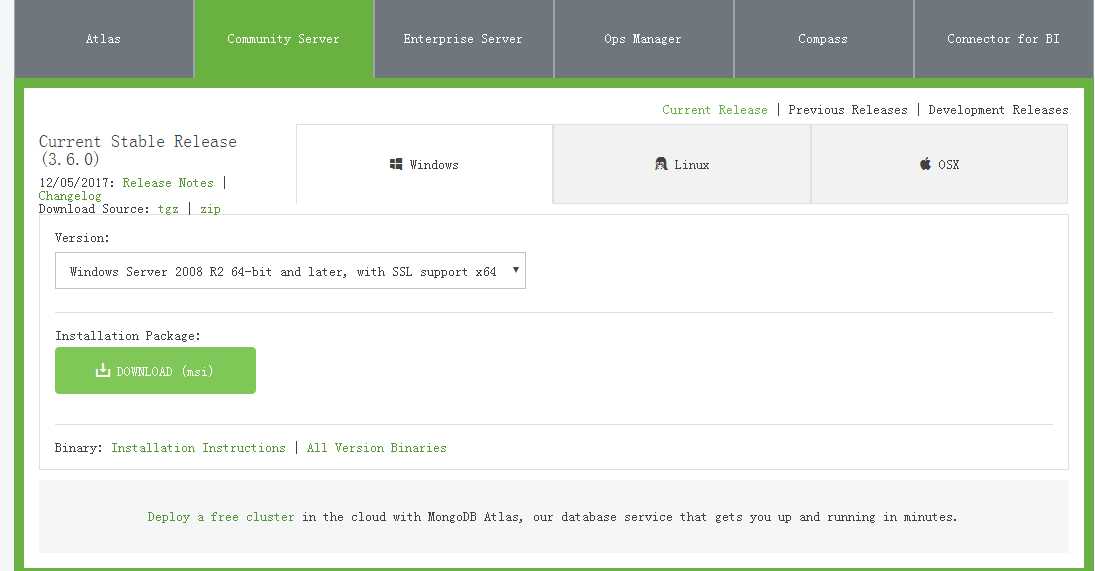Open All Version Binaries link
Viewport: 1095px width, 571px height.
point(376,447)
